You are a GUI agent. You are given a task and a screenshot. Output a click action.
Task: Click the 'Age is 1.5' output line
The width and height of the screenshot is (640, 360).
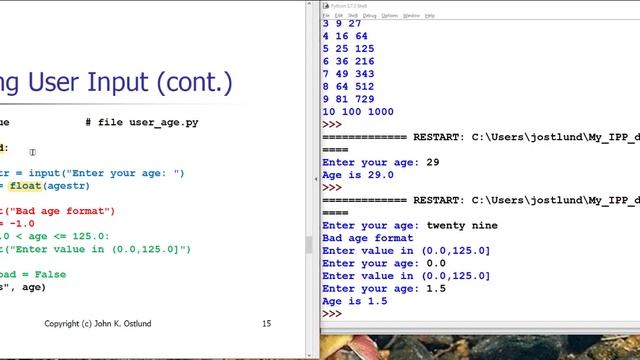355,301
